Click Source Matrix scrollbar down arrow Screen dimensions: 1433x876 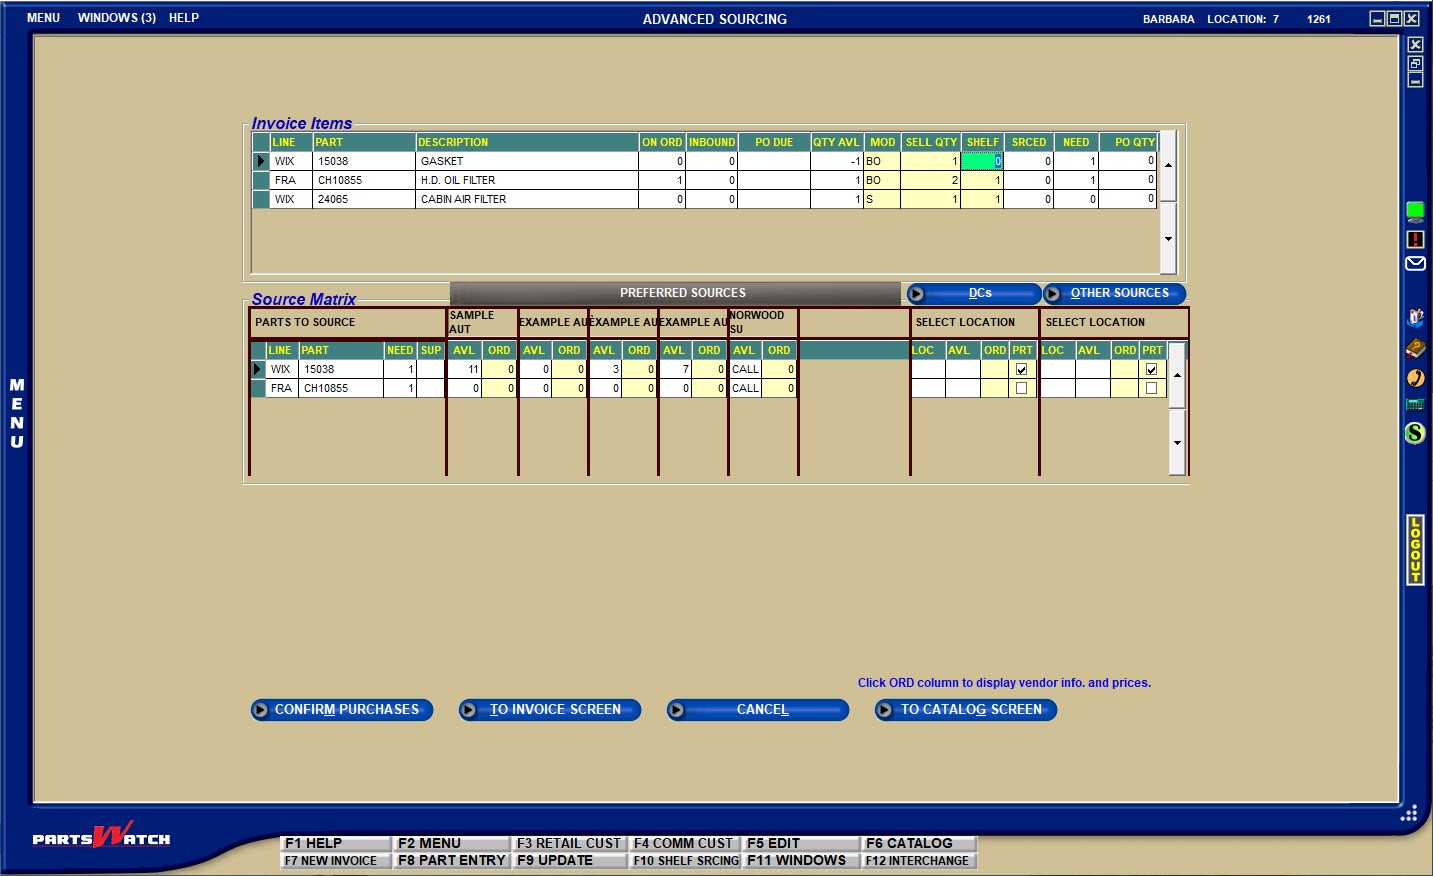click(1177, 442)
